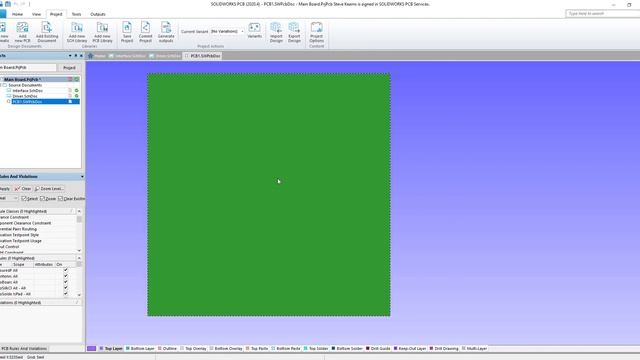Toggle the Clear Existing checkbox
The height and width of the screenshot is (360, 640).
coord(60,198)
